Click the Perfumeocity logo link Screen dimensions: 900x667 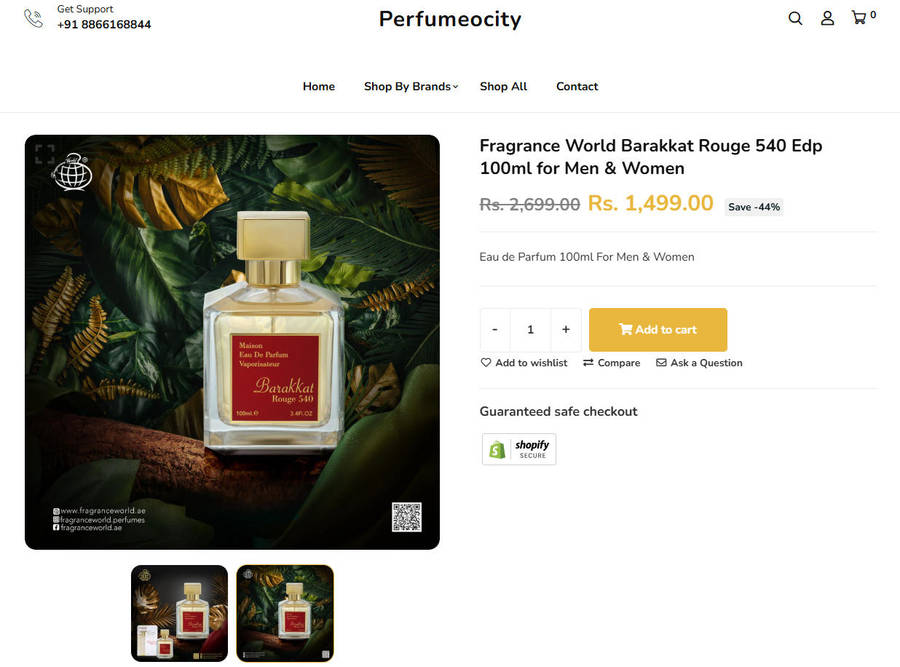[449, 18]
